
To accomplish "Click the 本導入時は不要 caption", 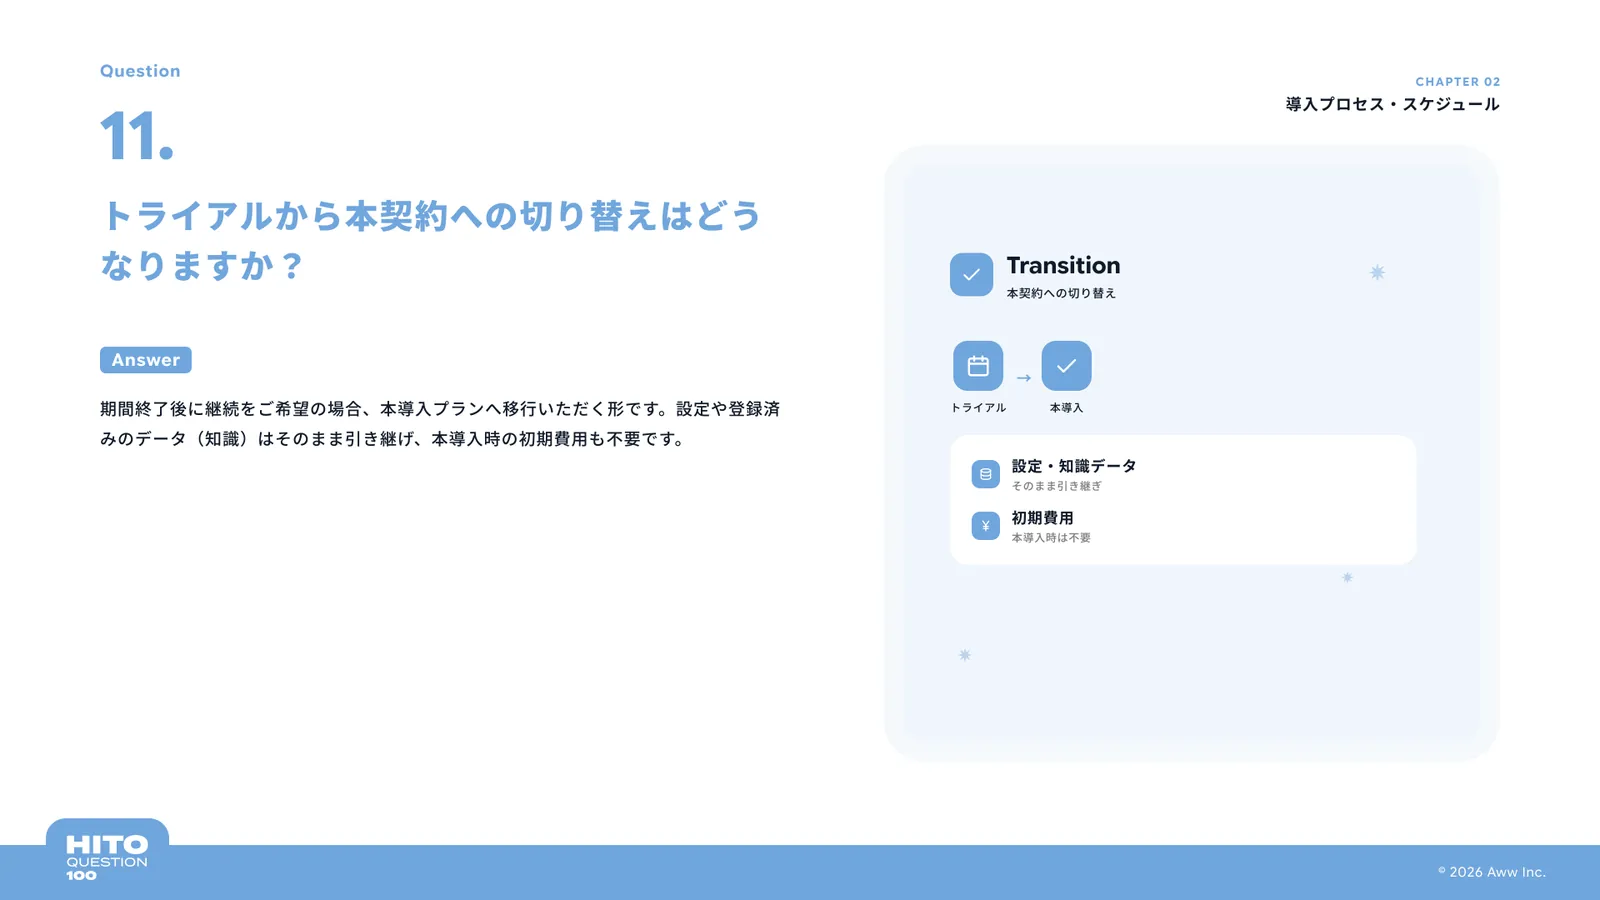I will click(x=1051, y=538).
